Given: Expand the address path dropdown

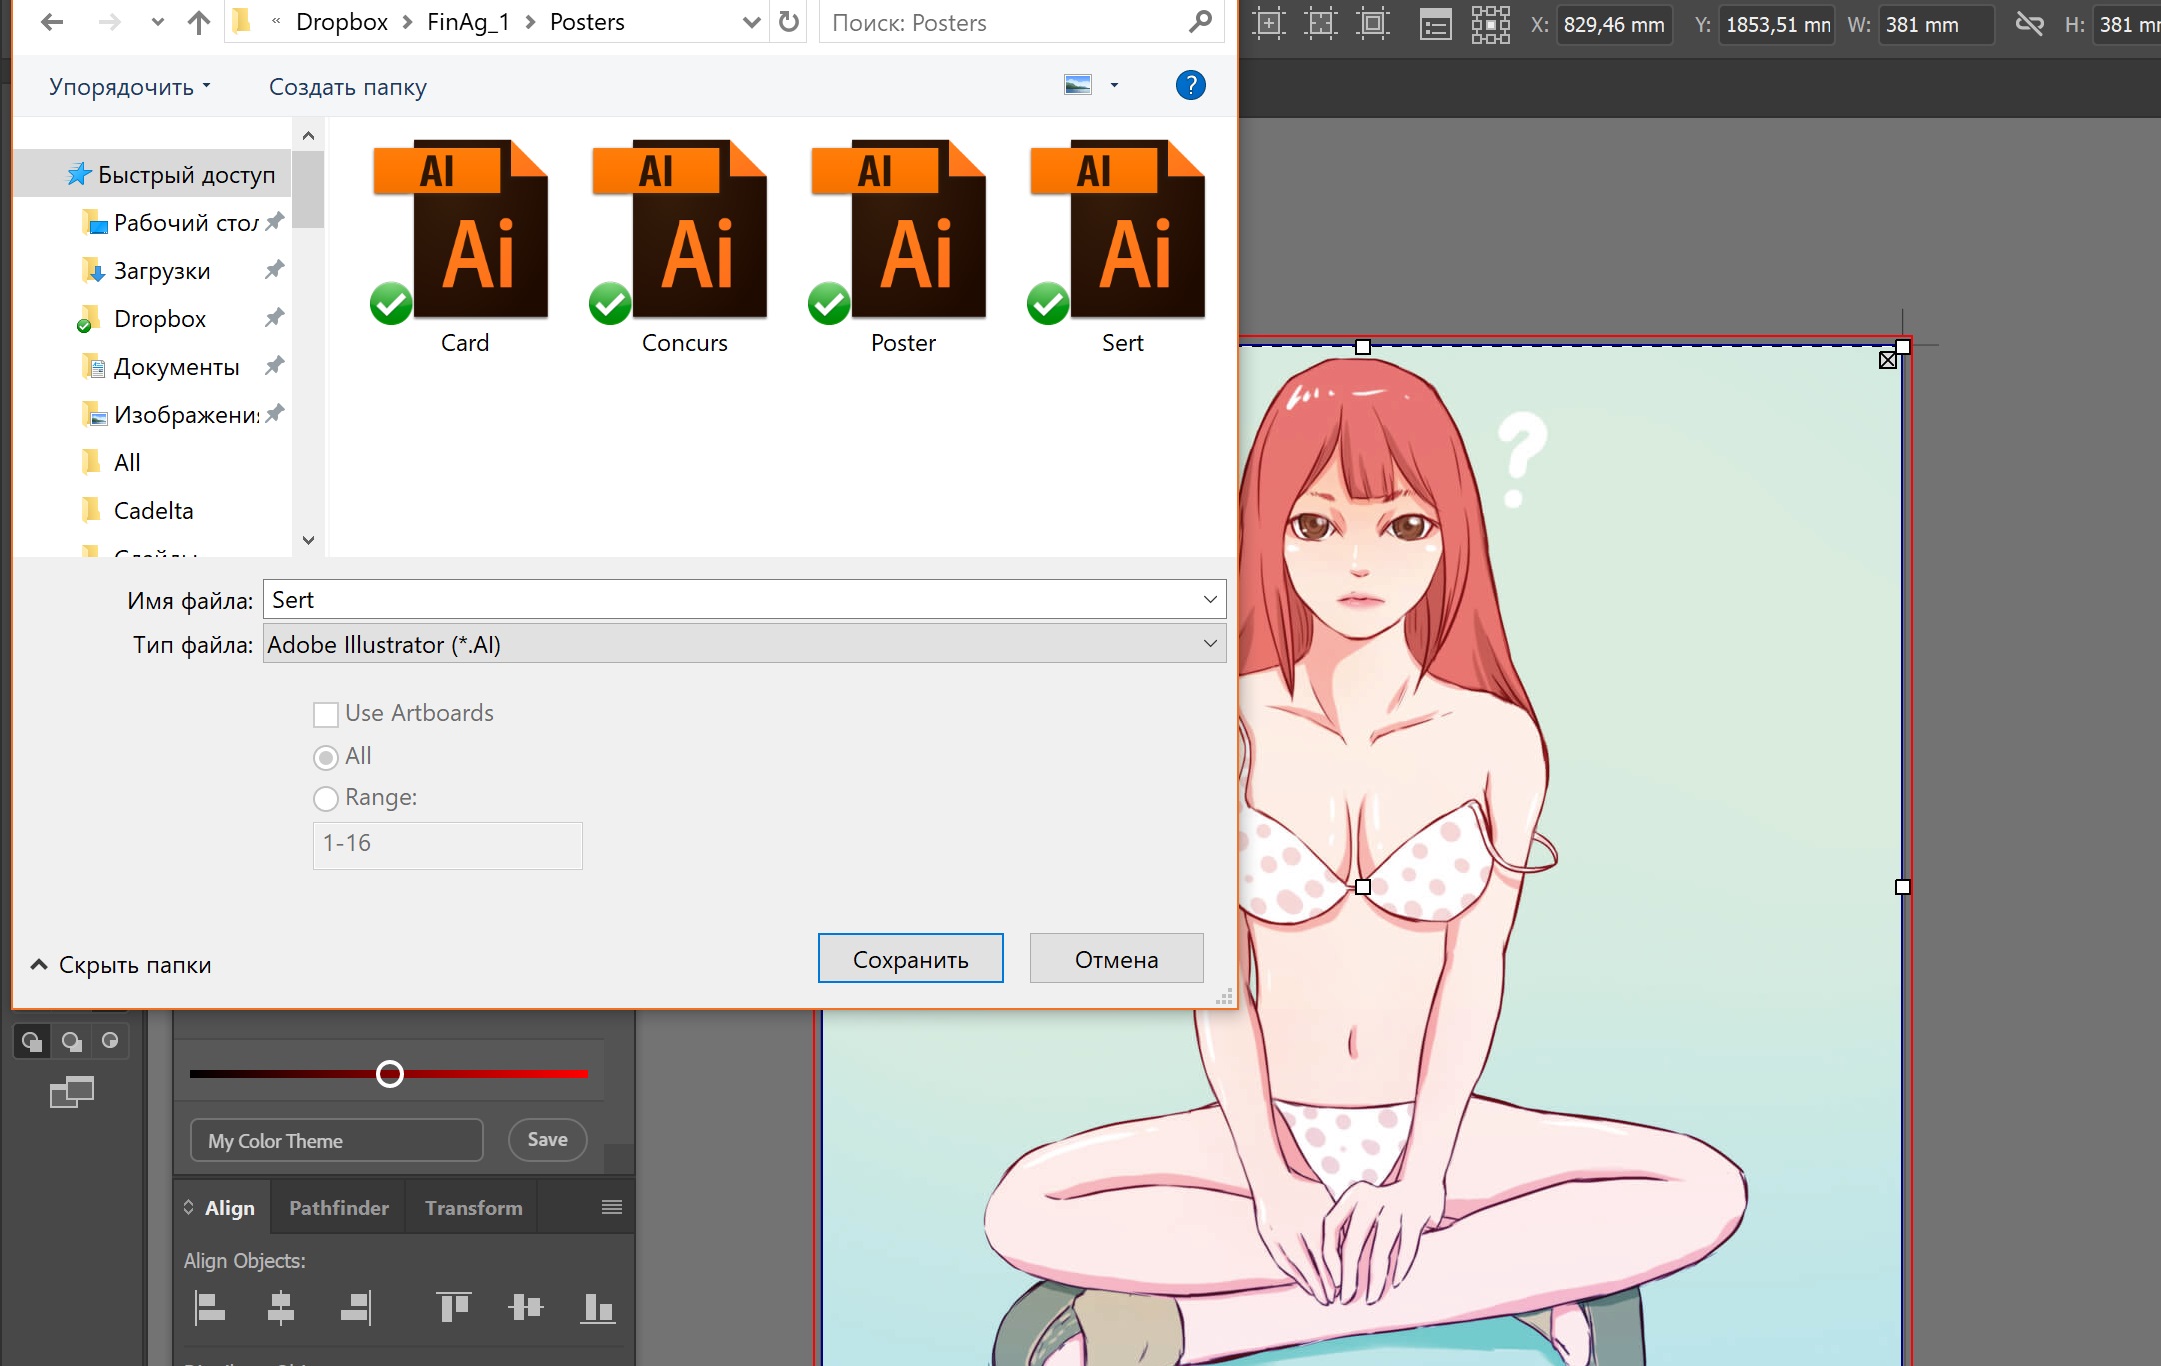Looking at the screenshot, I should (x=752, y=22).
